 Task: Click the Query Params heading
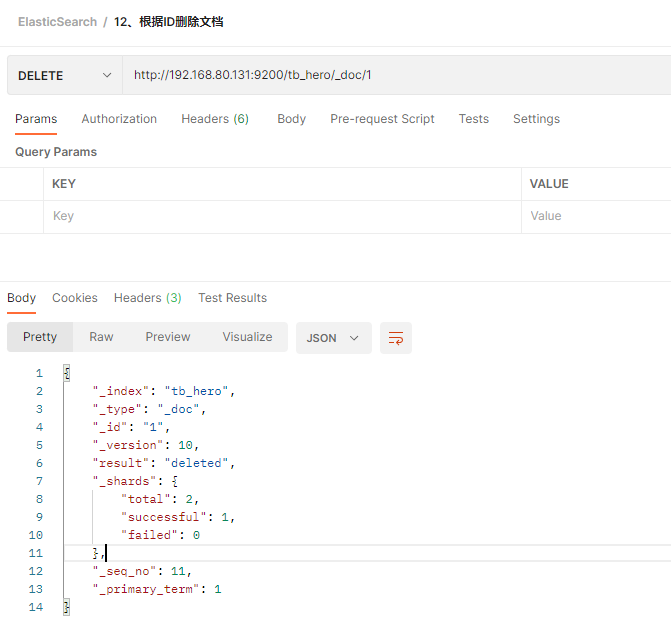click(x=56, y=152)
